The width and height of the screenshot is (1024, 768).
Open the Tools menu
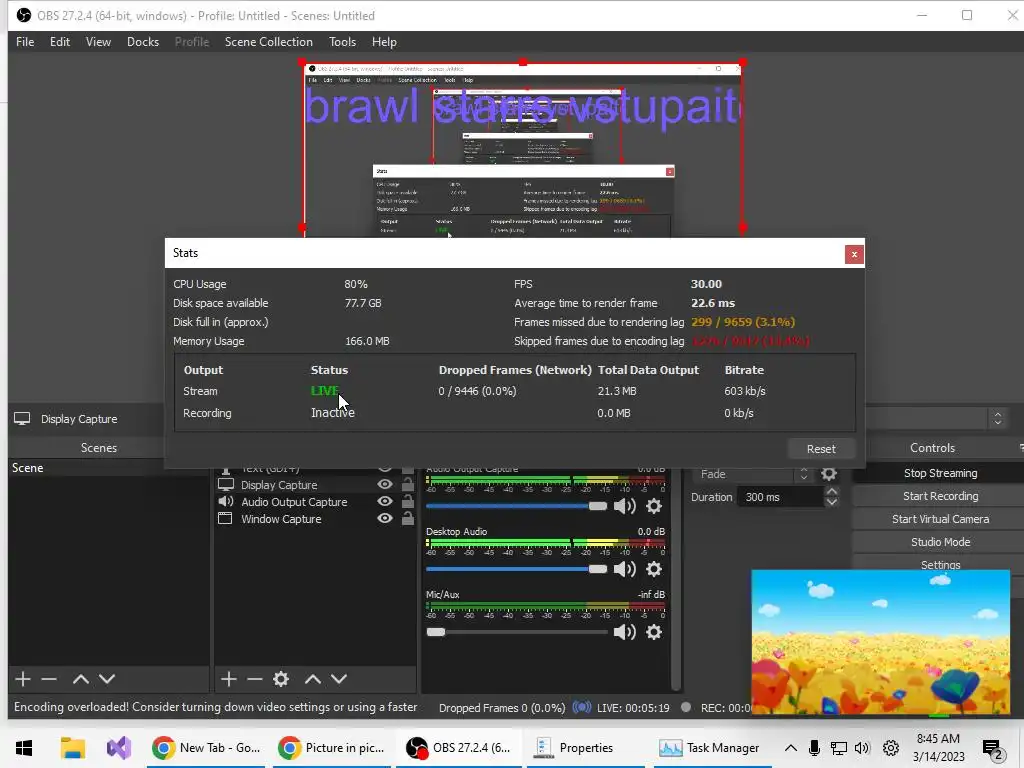[x=342, y=42]
